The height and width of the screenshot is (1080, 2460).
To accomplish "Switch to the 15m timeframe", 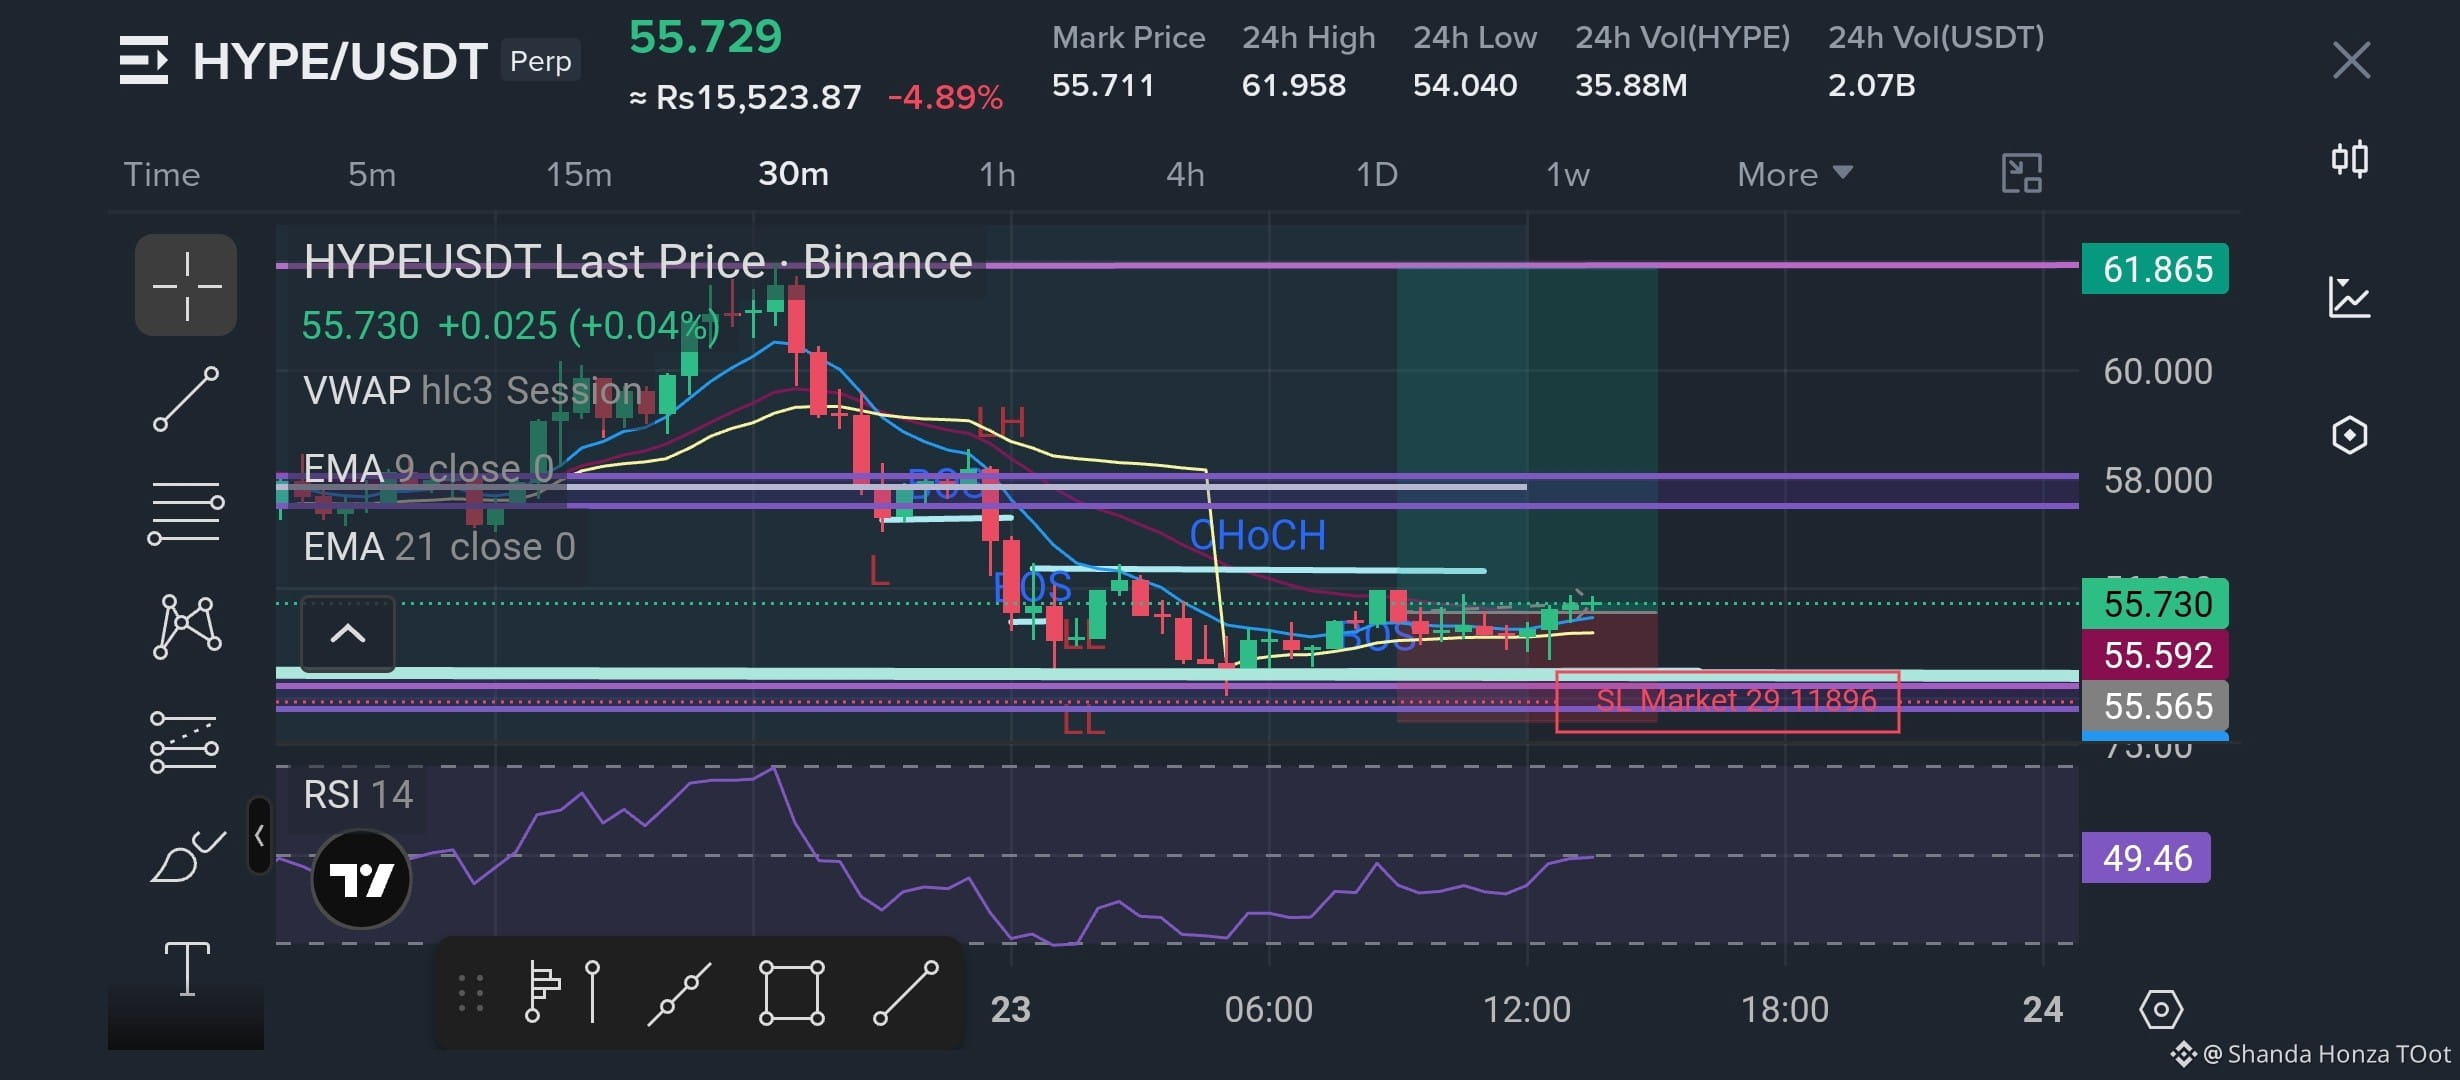I will [x=578, y=174].
